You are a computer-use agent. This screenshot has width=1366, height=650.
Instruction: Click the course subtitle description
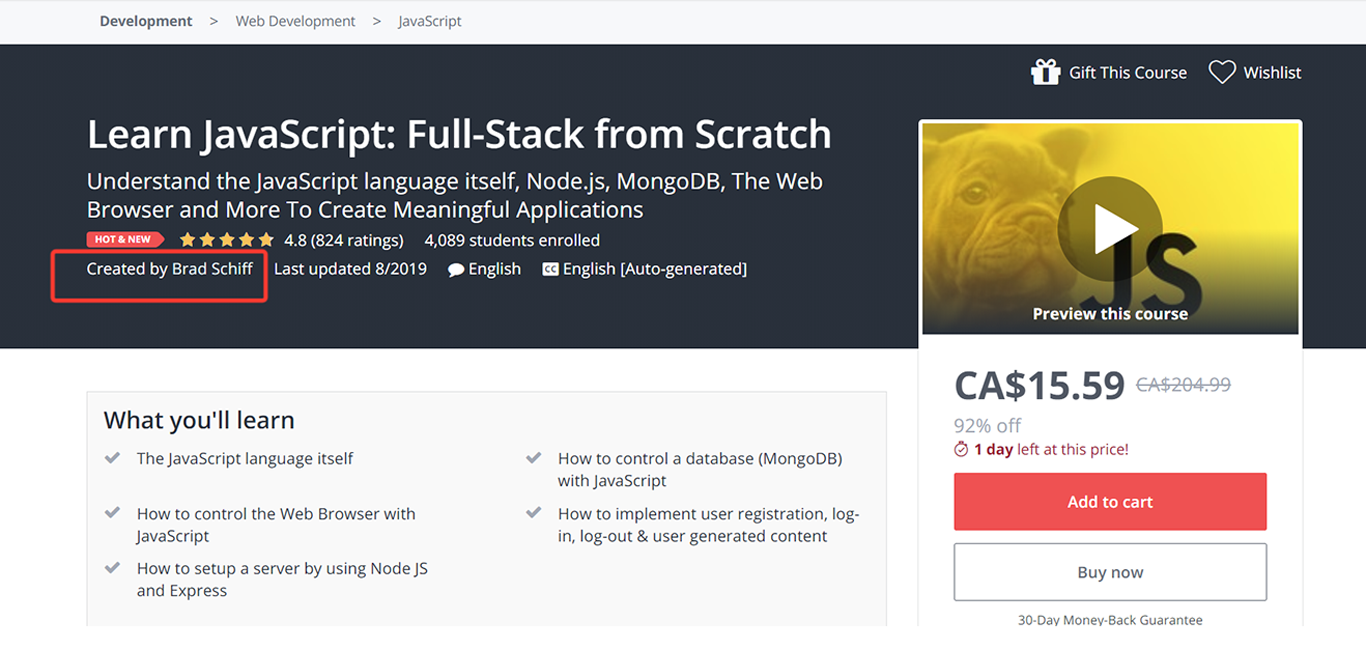(455, 196)
